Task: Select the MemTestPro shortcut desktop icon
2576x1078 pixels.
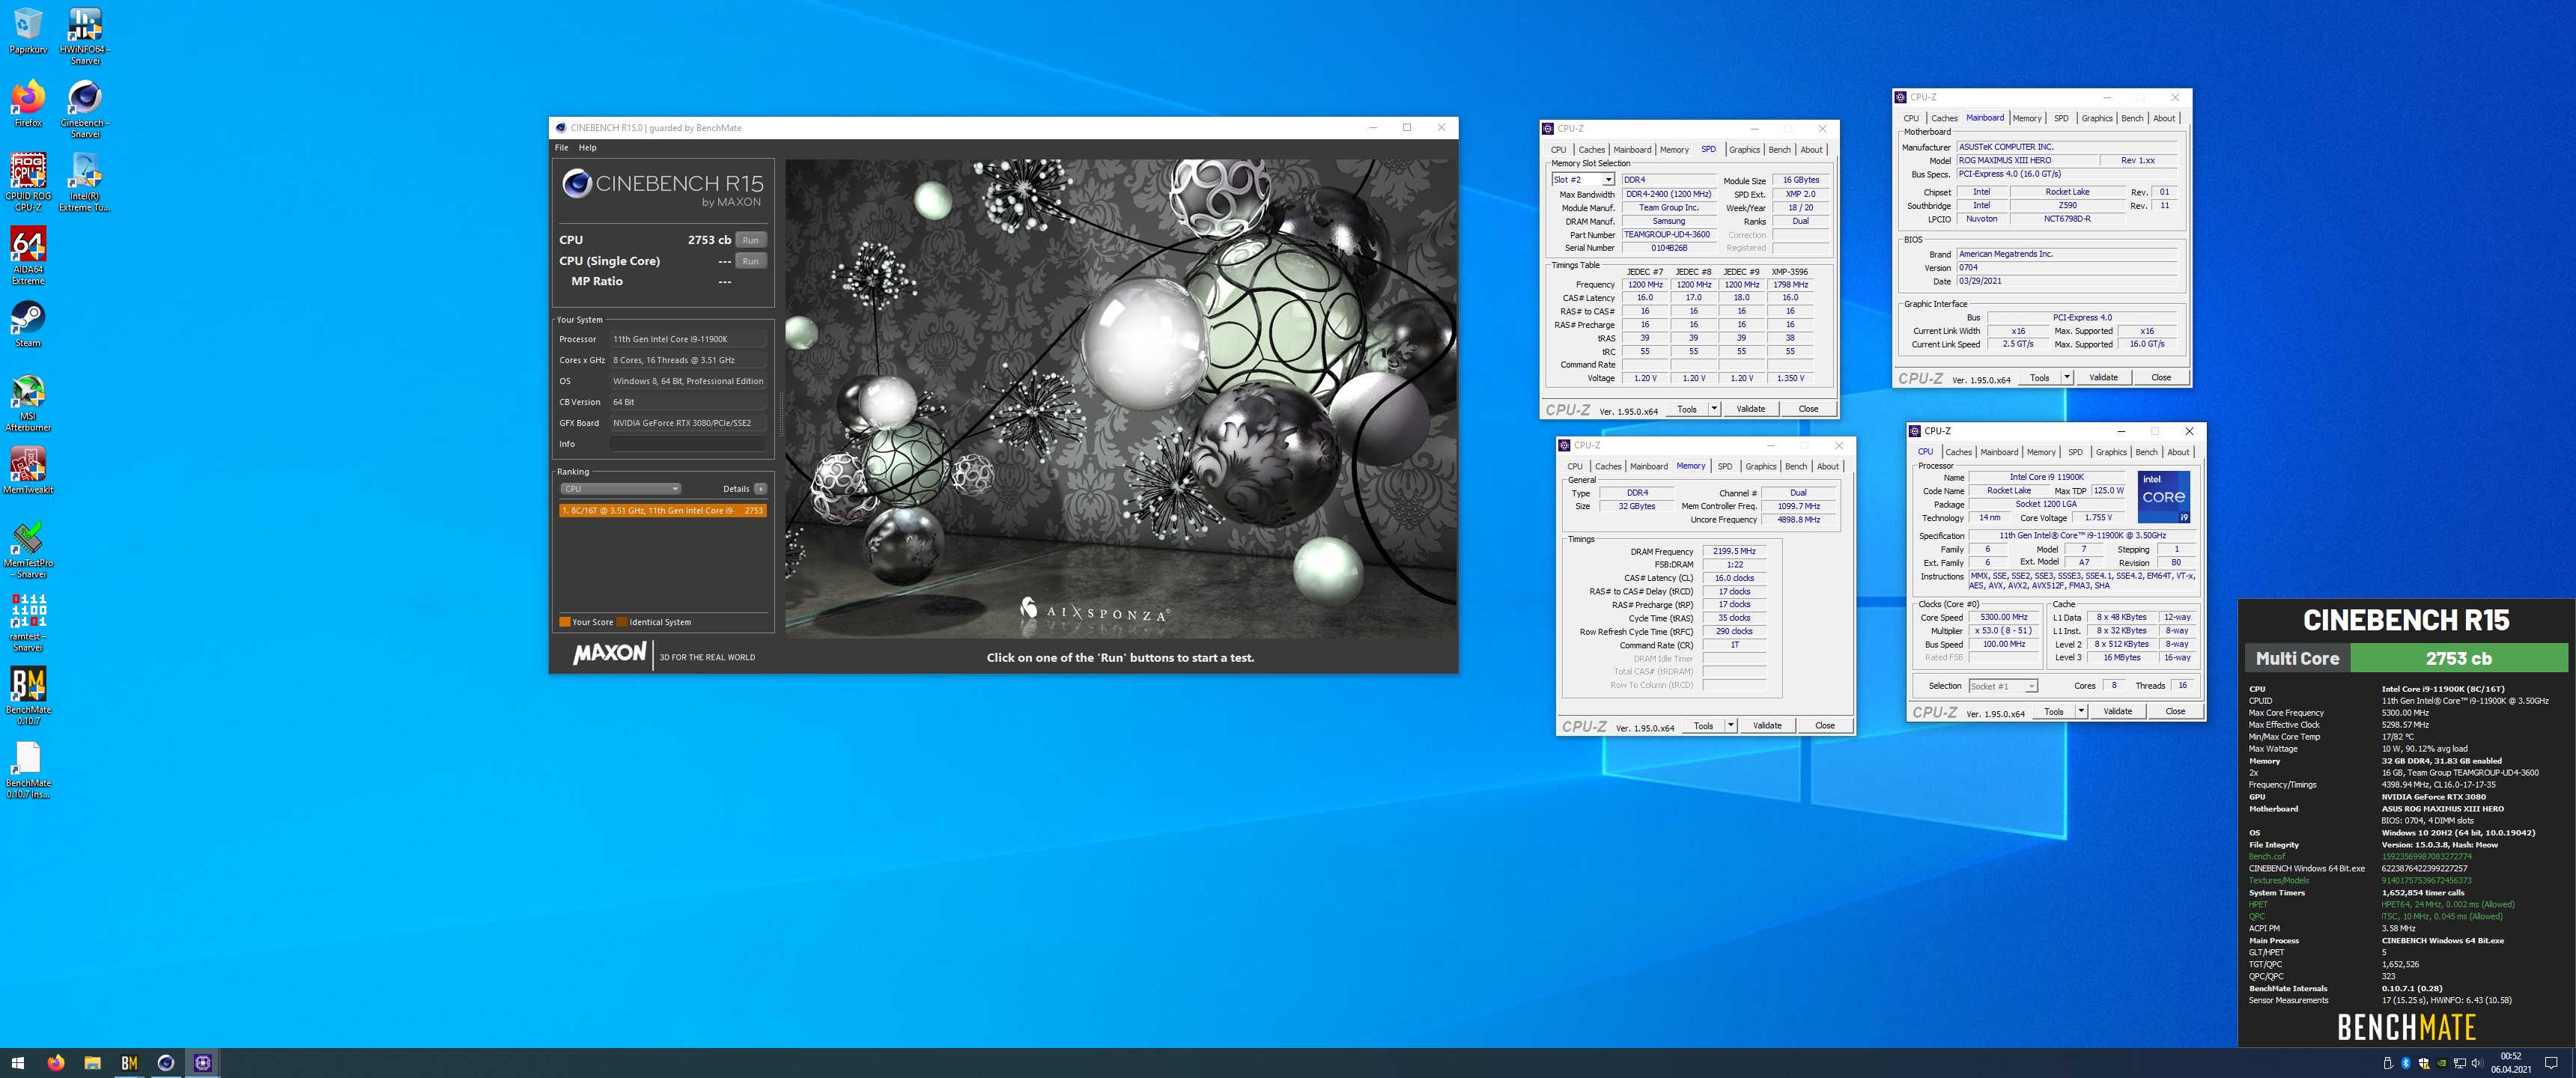Action: [x=28, y=549]
